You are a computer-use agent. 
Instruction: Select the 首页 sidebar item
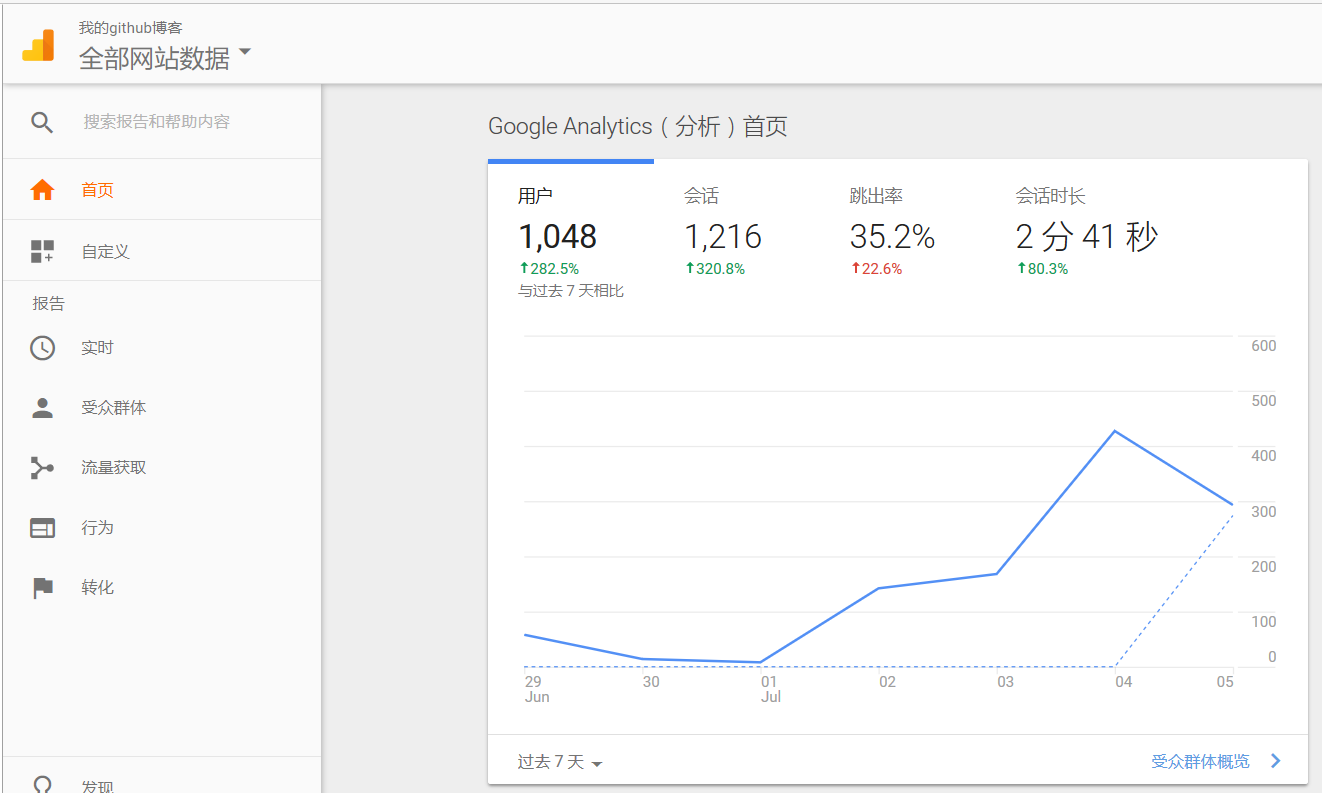coord(162,190)
